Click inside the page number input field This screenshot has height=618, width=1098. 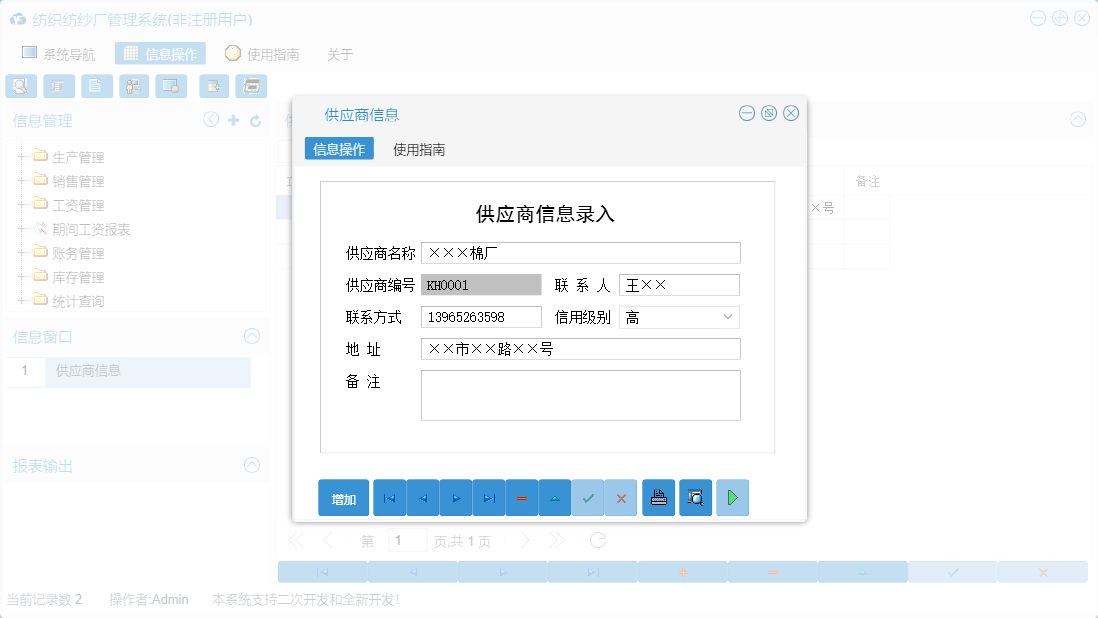click(408, 539)
